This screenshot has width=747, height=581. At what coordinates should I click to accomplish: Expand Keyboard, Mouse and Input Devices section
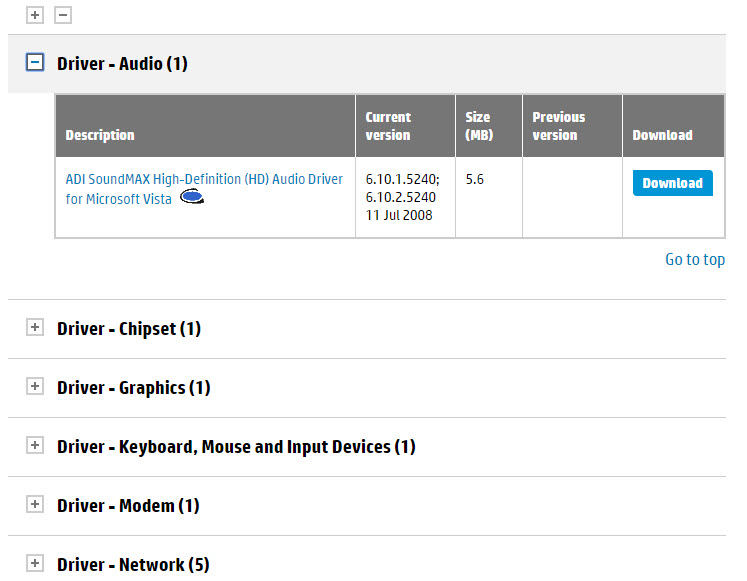point(35,445)
